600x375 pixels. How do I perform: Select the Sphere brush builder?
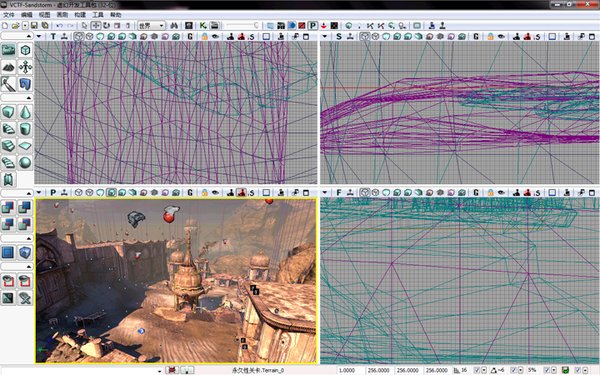(x=25, y=163)
